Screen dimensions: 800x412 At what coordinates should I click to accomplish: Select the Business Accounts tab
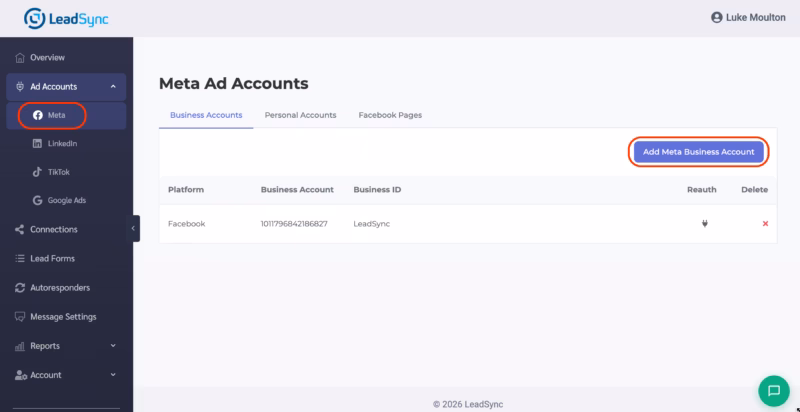[206, 115]
